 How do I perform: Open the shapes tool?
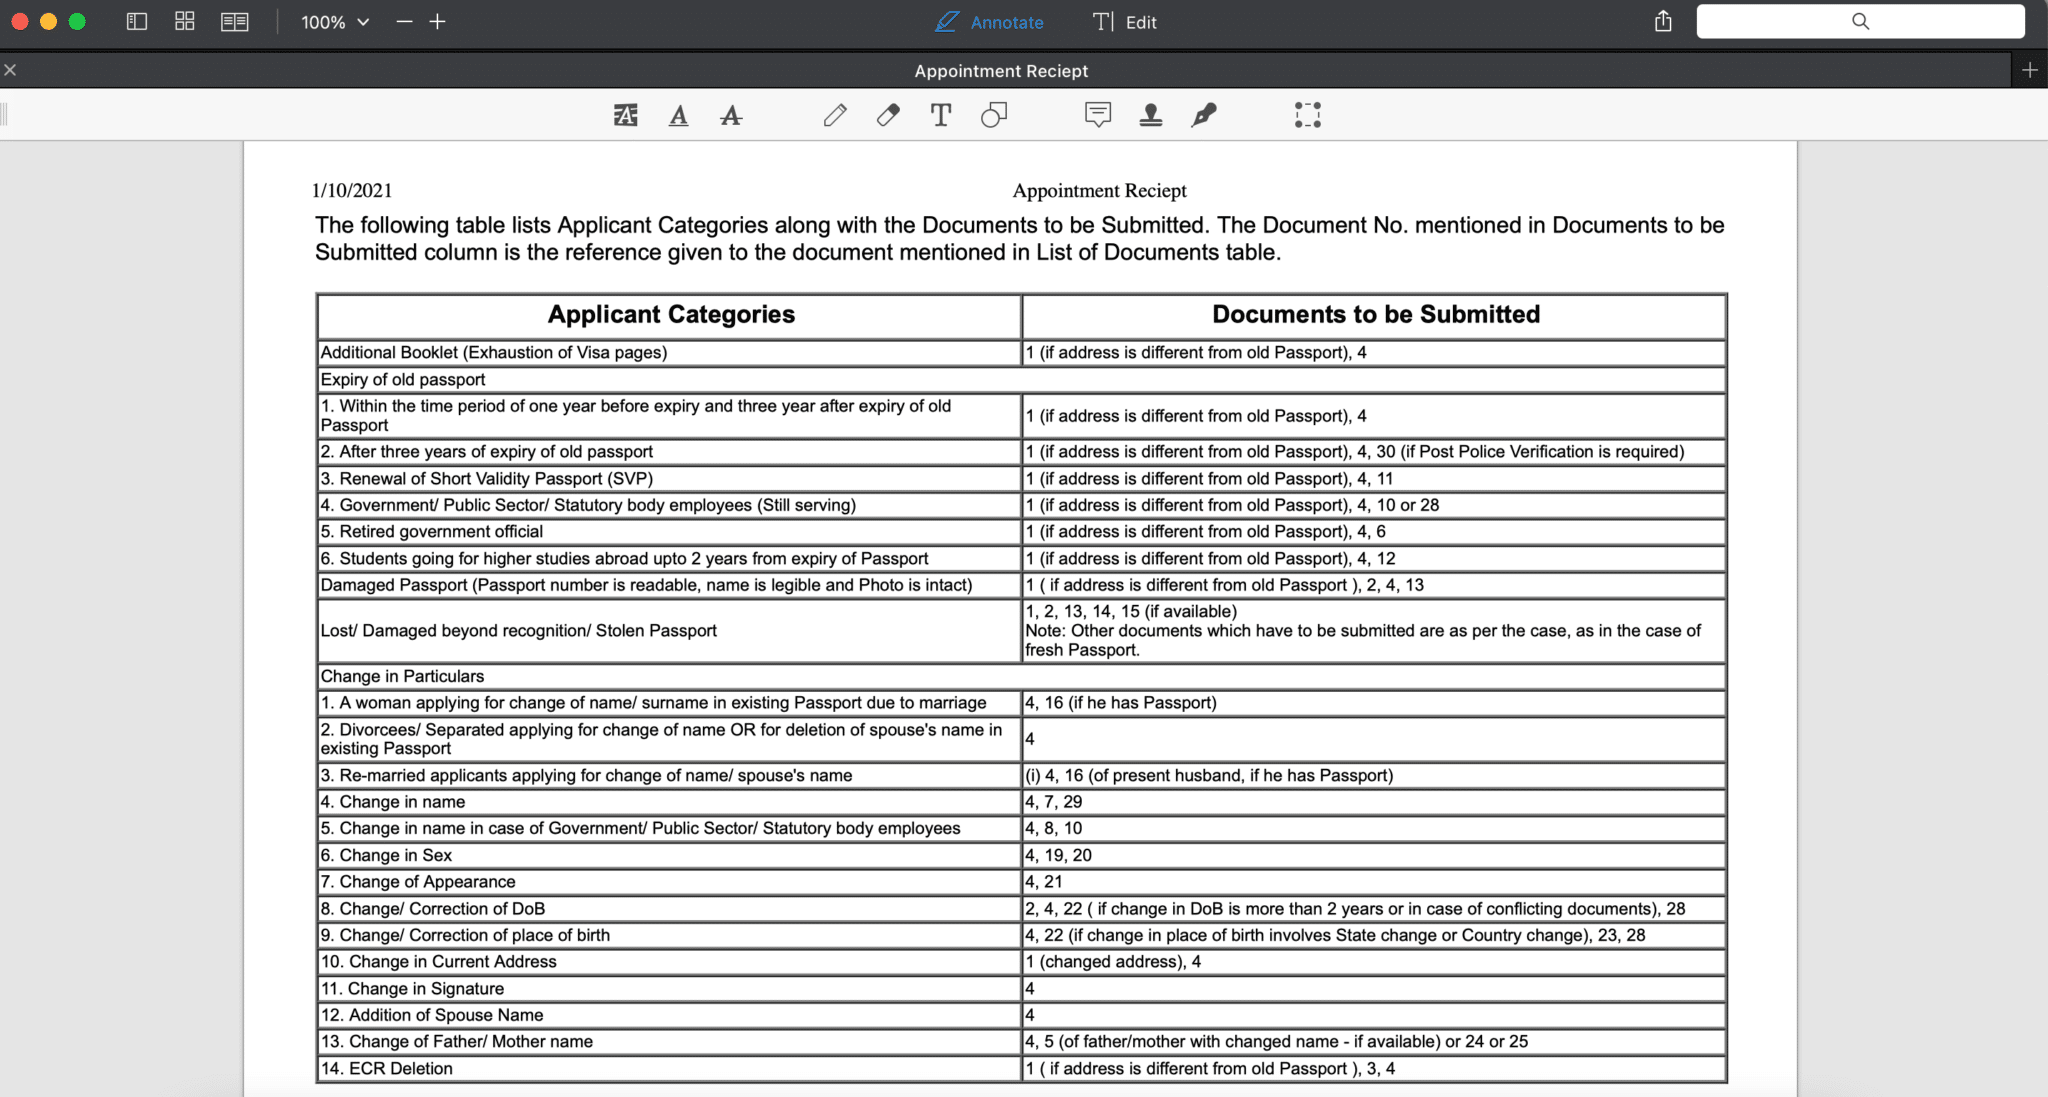click(993, 115)
